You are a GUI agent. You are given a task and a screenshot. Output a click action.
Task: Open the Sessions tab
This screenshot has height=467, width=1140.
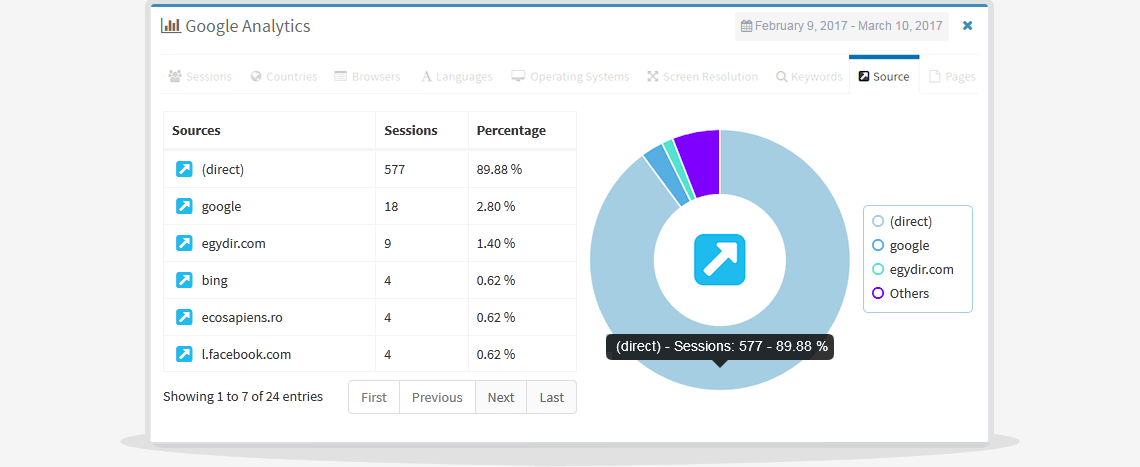point(200,76)
